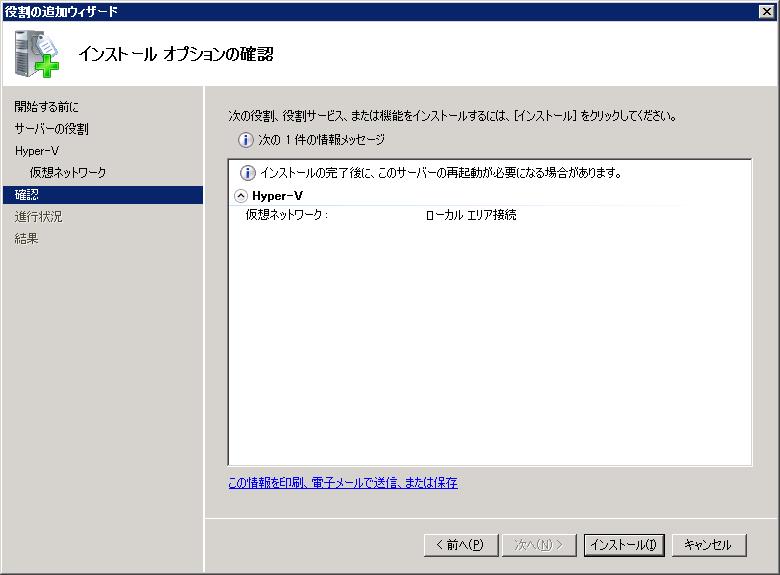Cancel the wizard with キャンセル button
The width and height of the screenshot is (780, 575).
click(x=709, y=545)
